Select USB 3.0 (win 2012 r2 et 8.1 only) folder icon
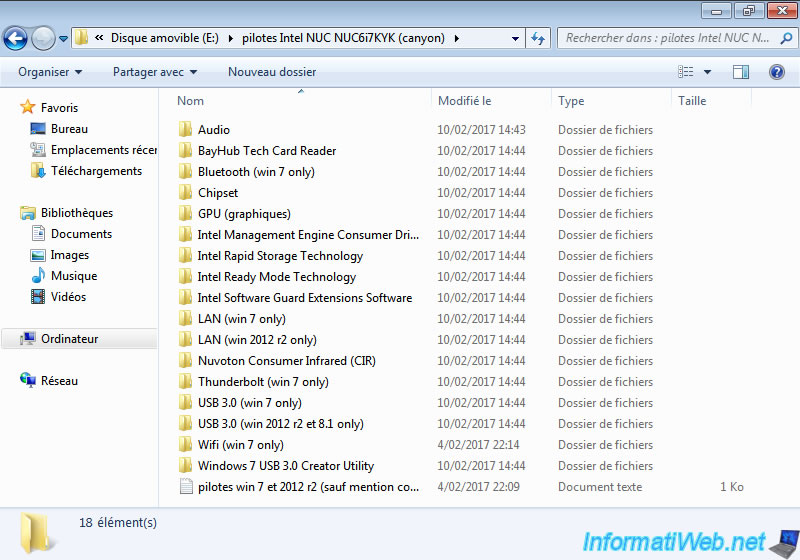This screenshot has height=560, width=800. (x=186, y=423)
